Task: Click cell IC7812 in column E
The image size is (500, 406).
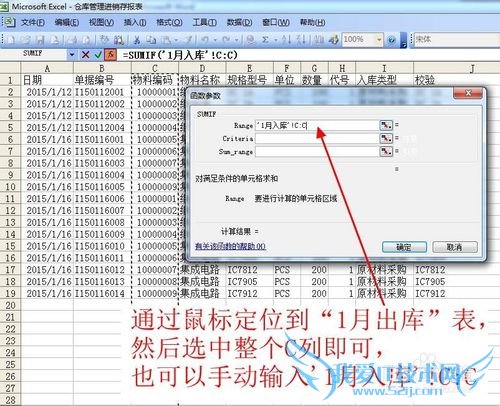Action: pyautogui.click(x=250, y=270)
